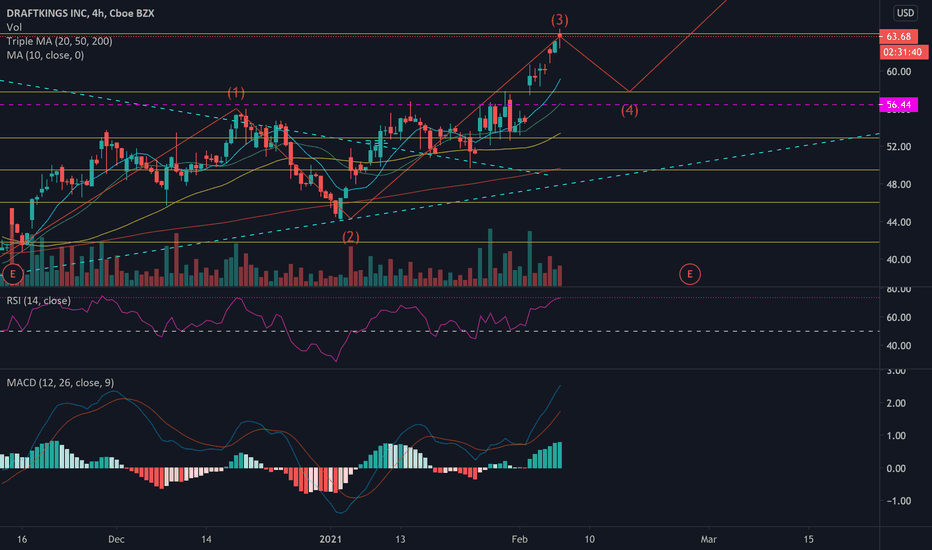Image resolution: width=932 pixels, height=550 pixels.
Task: Click the 40.00 price axis label
Action: [898, 260]
